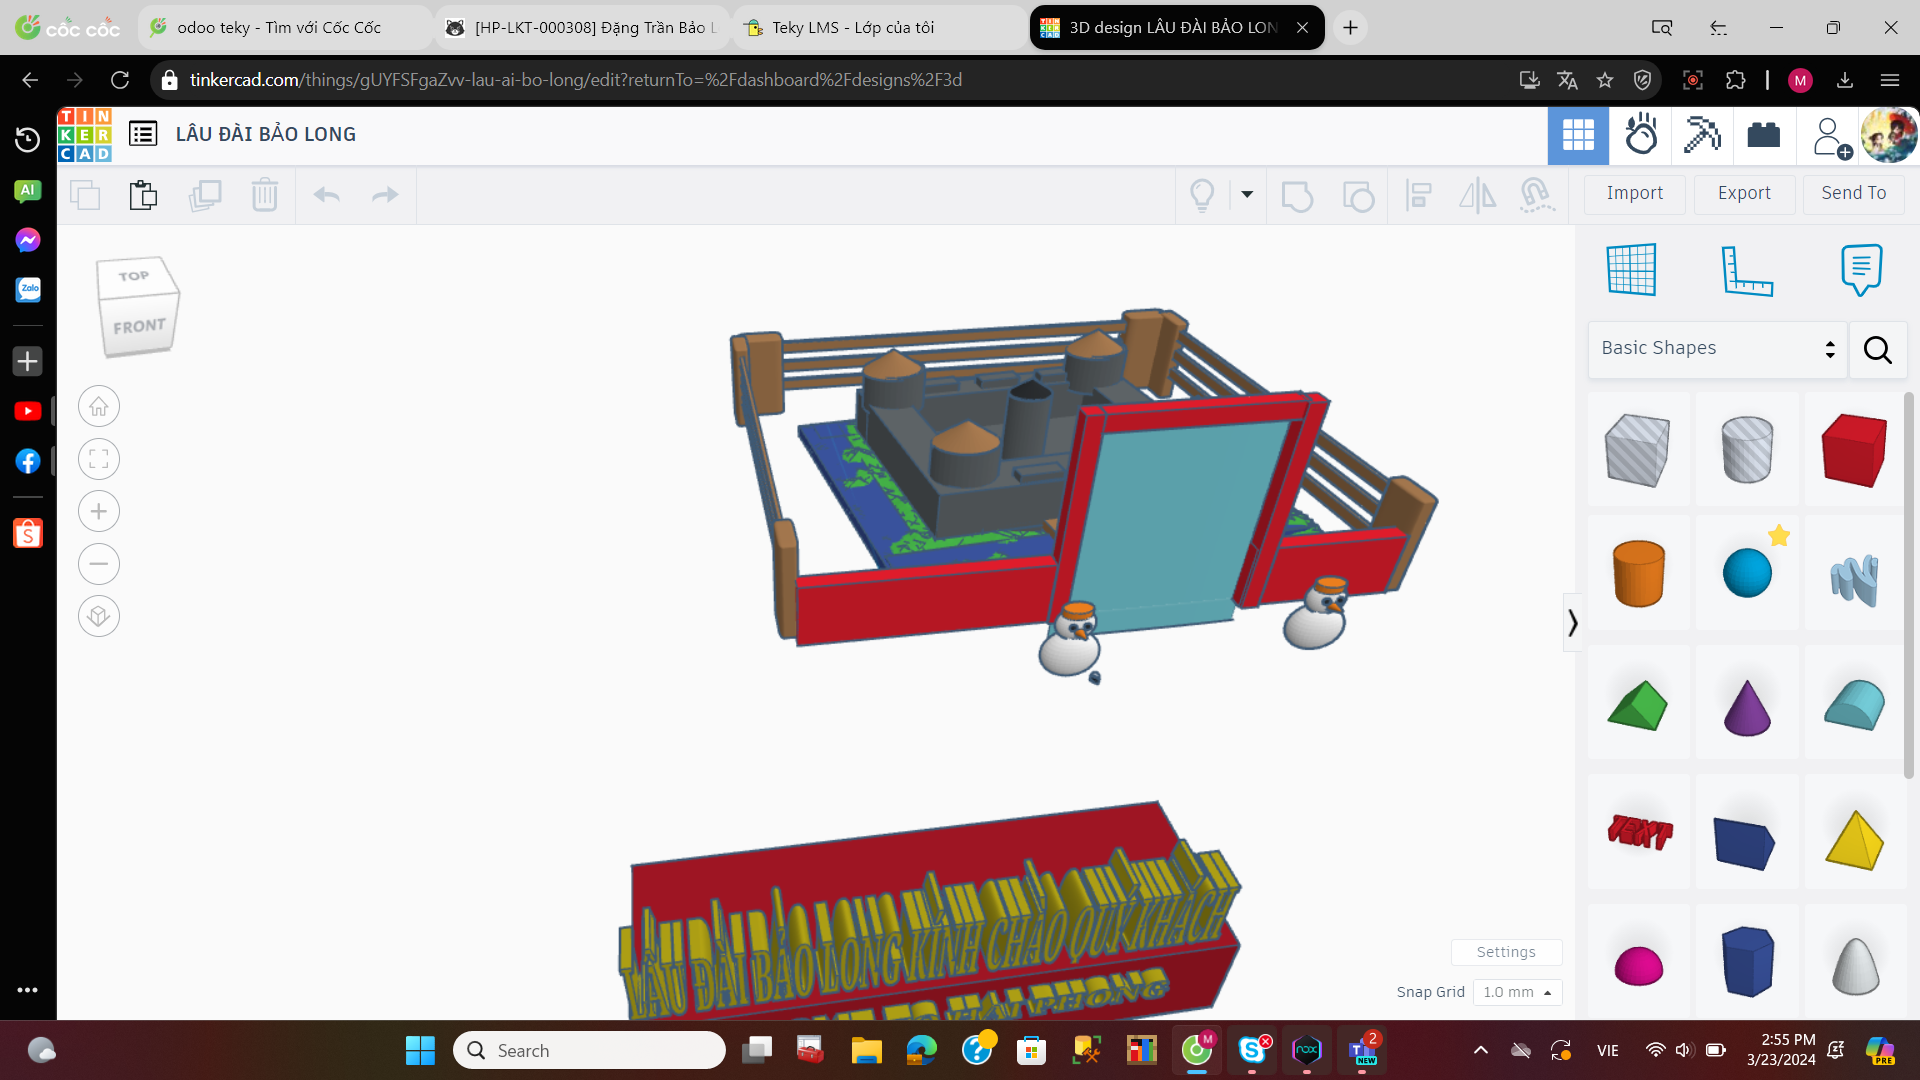Toggle orthographic/perspective view cube icon

coord(99,616)
